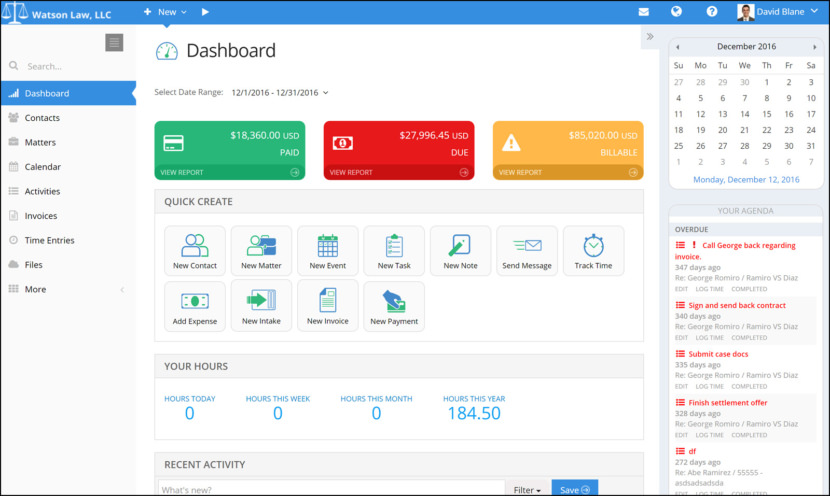830x496 pixels.
Task: Collapse the right agenda panel with double chevron
Action: [650, 37]
